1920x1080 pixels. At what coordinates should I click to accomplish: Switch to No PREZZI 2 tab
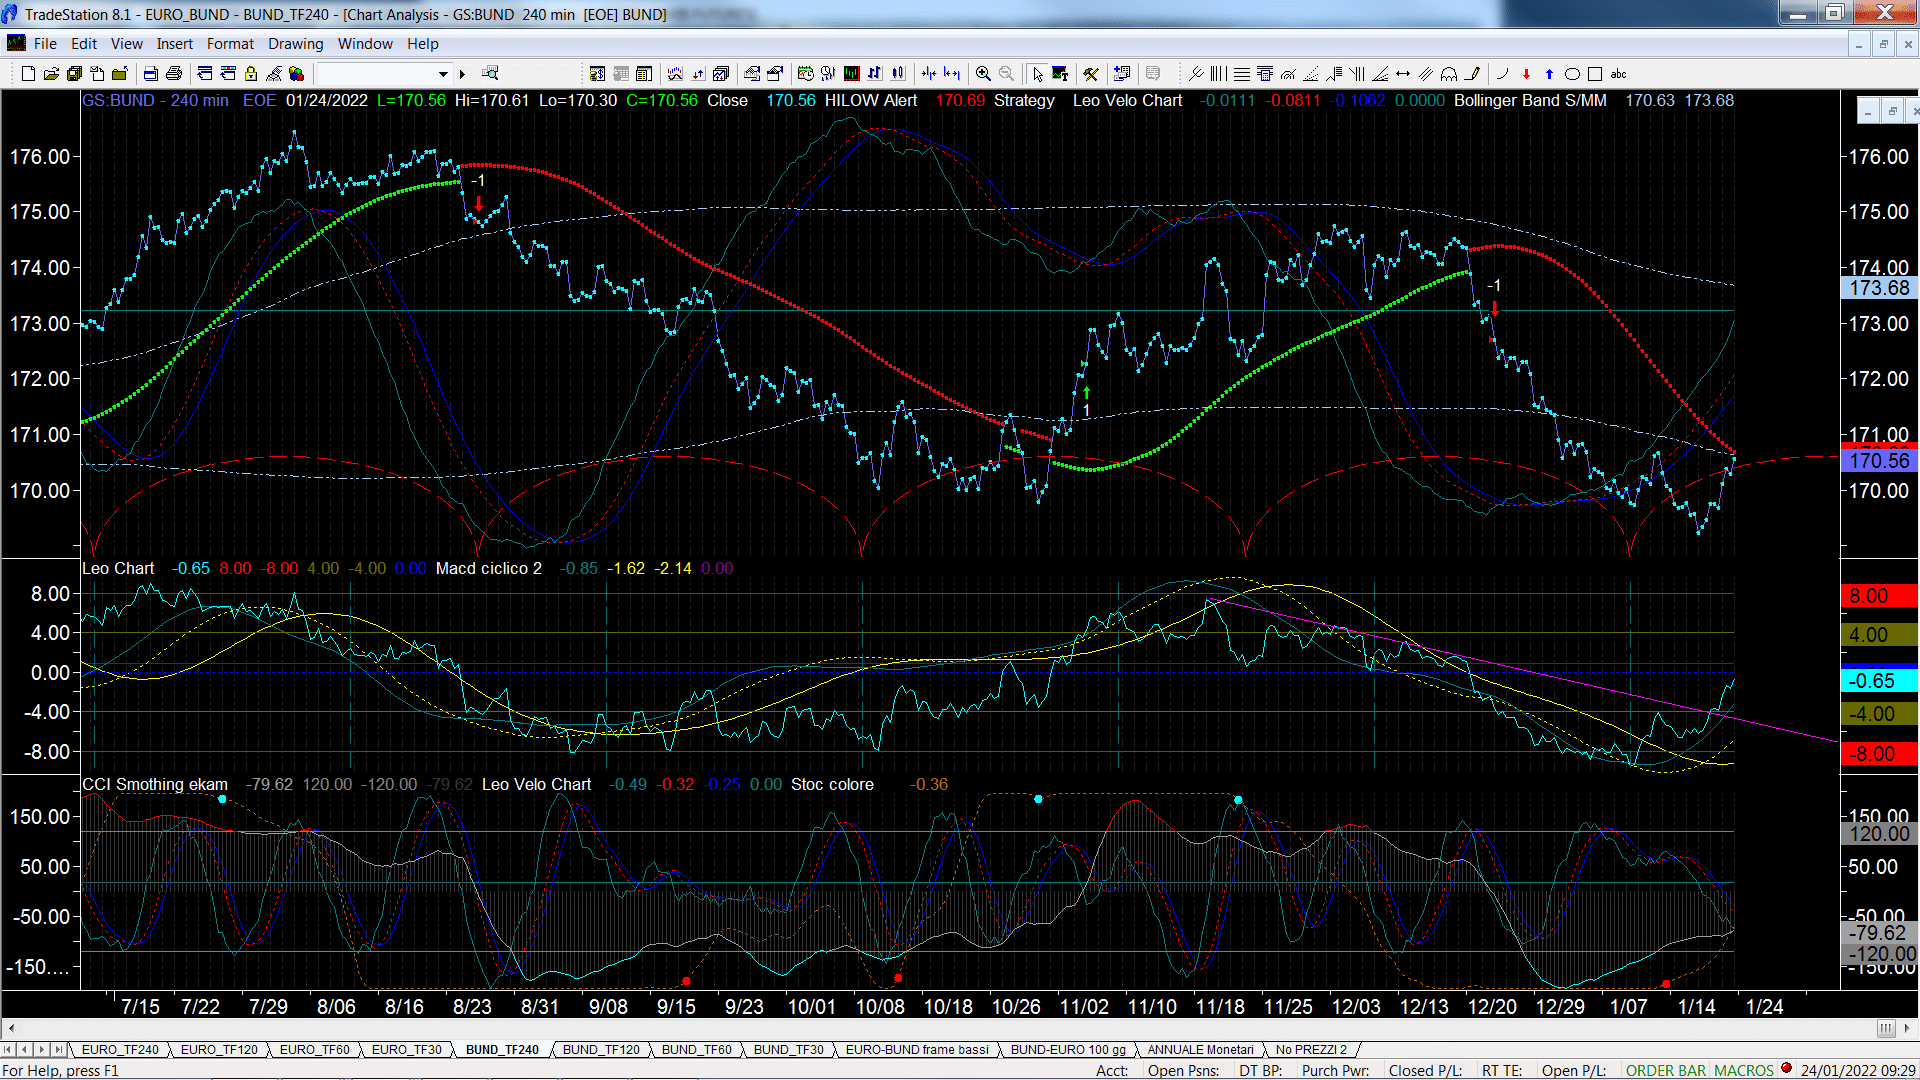1311,1049
